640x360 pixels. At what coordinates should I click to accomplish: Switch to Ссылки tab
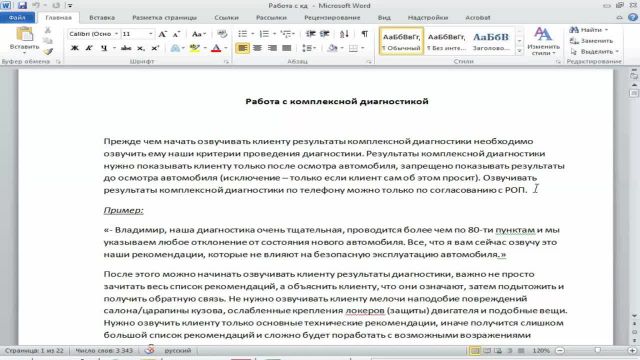[x=226, y=18]
